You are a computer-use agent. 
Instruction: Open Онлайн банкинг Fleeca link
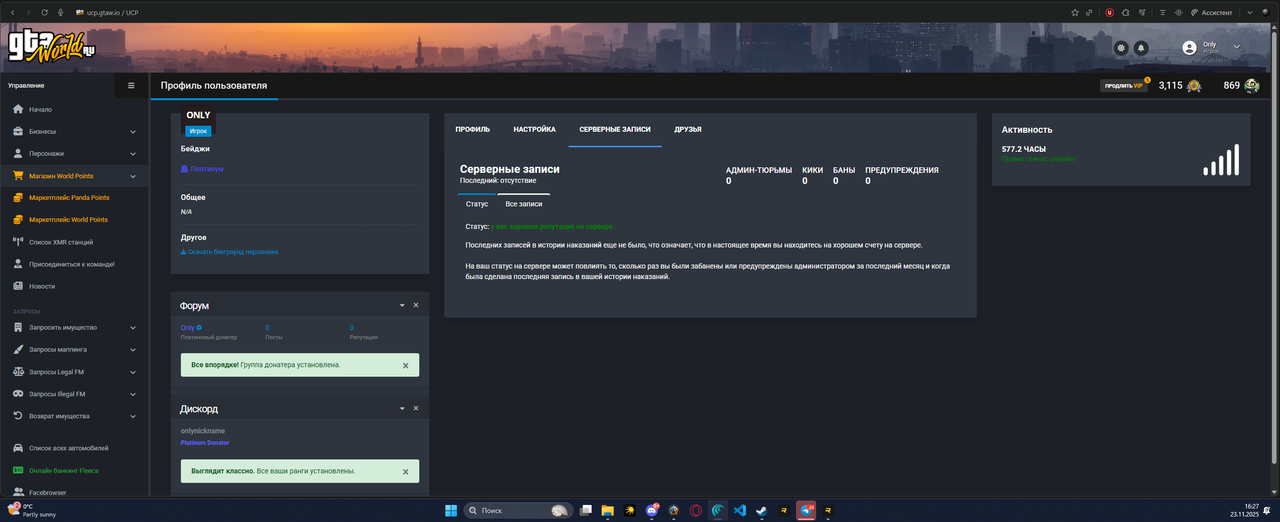[63, 470]
